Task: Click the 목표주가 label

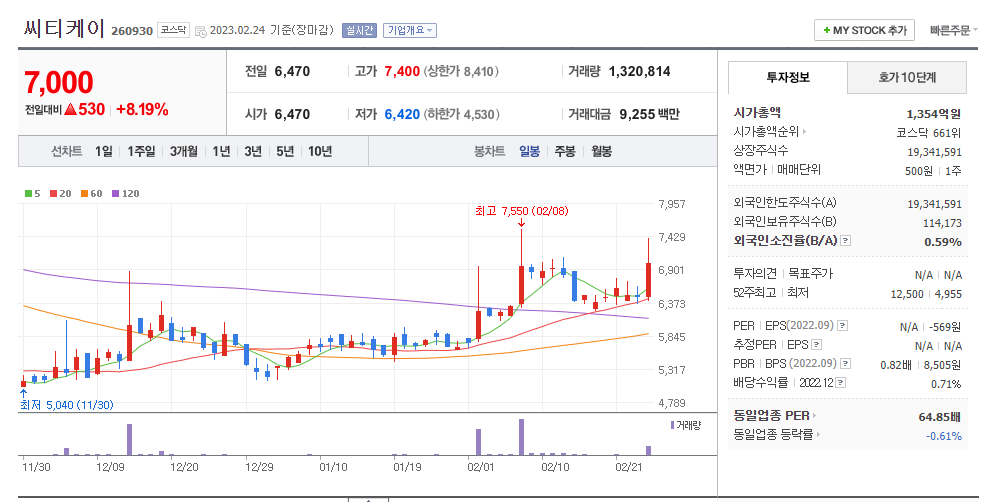Action: point(810,274)
